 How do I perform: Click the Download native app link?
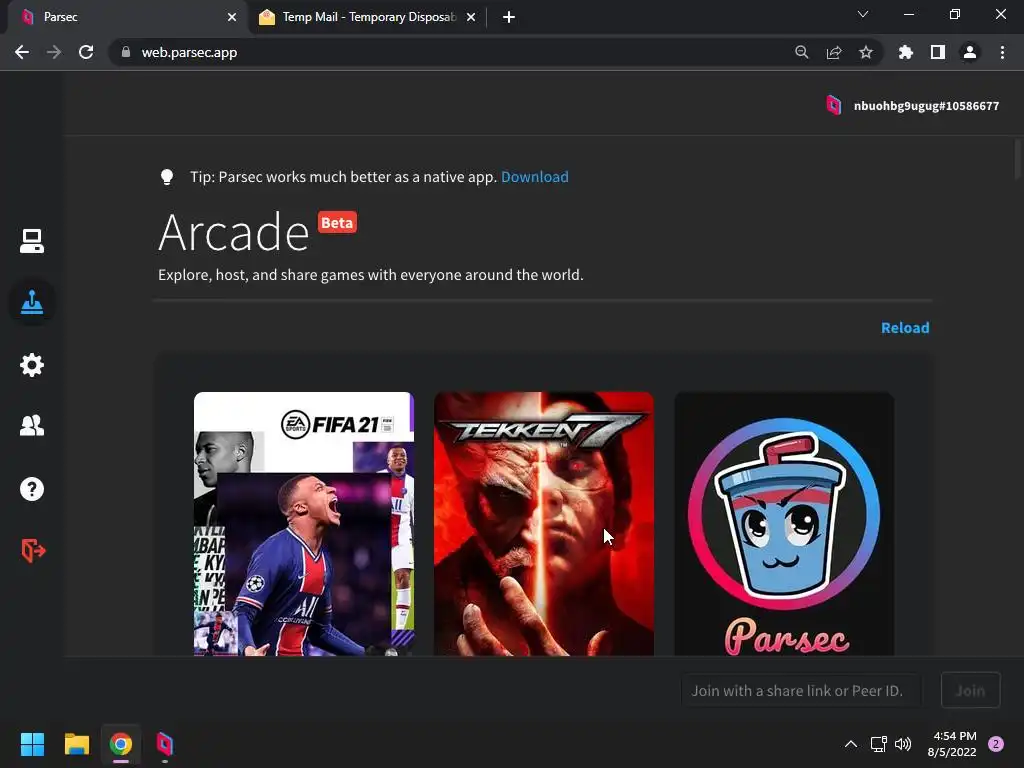point(535,177)
